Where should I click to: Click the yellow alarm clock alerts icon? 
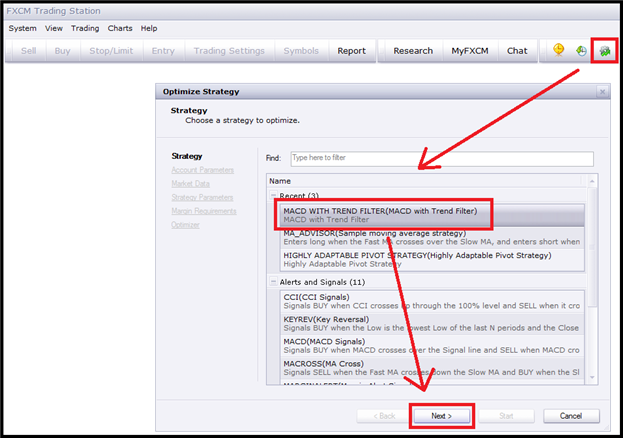(559, 50)
